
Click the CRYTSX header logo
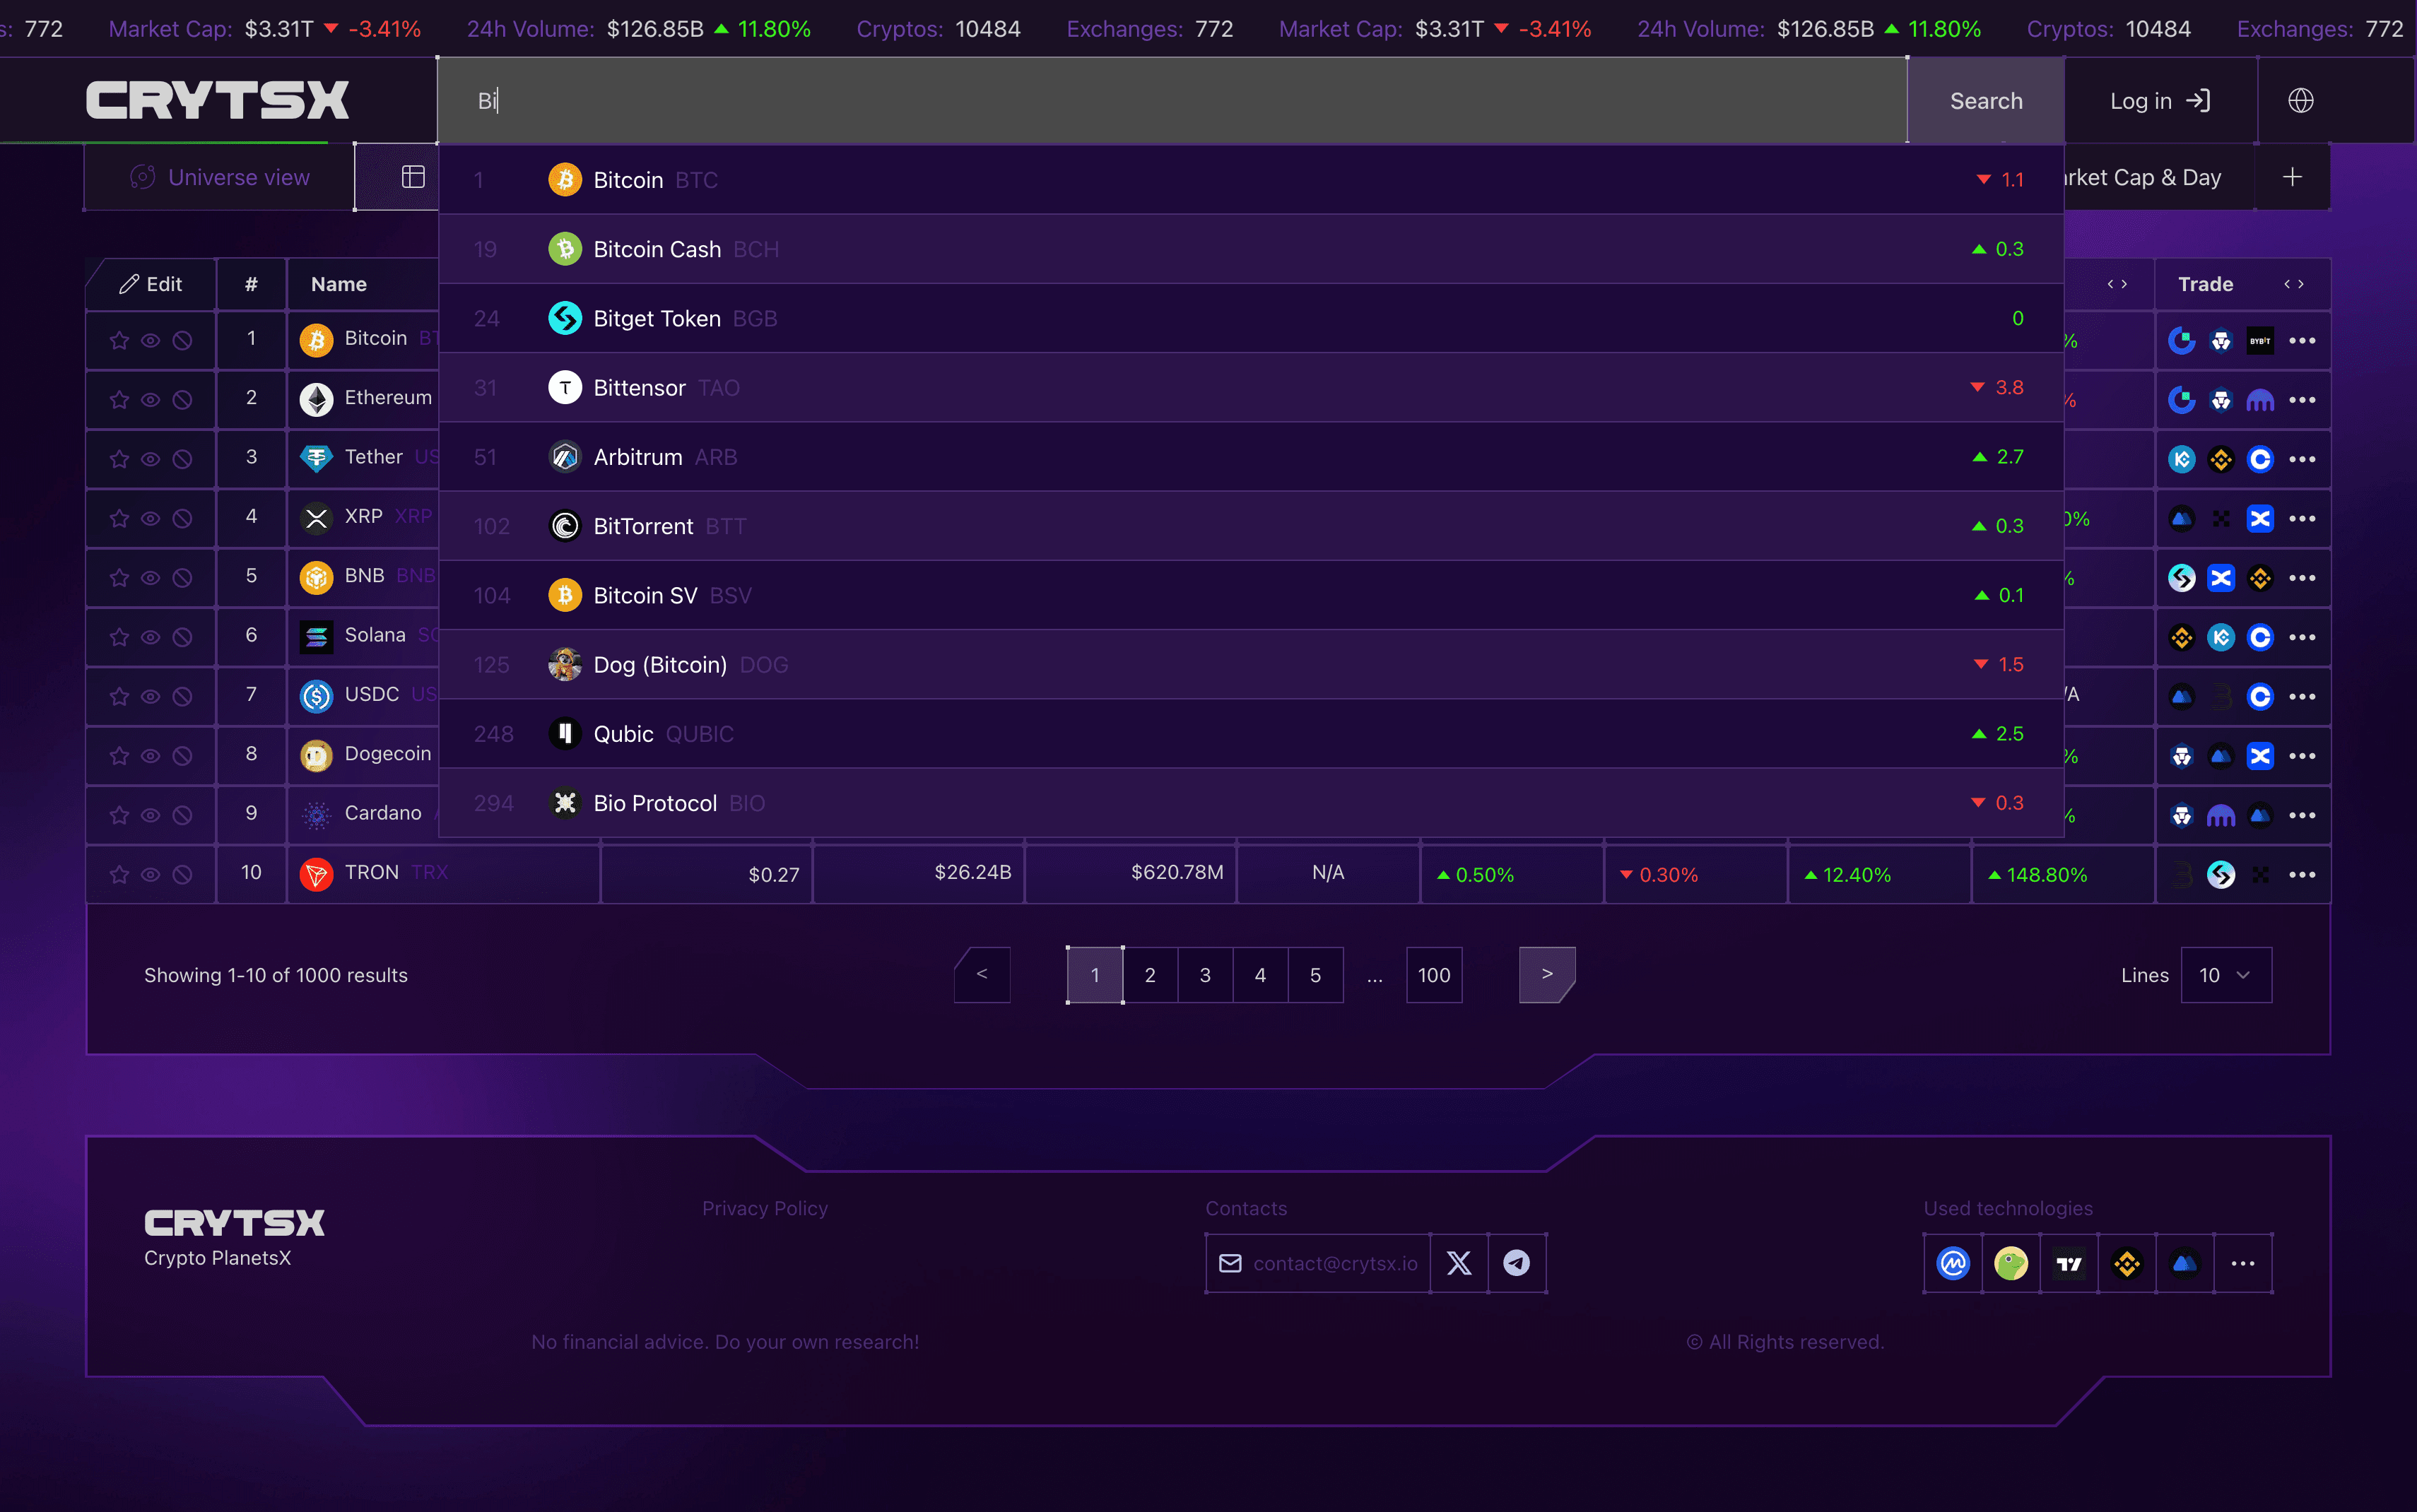(x=217, y=100)
